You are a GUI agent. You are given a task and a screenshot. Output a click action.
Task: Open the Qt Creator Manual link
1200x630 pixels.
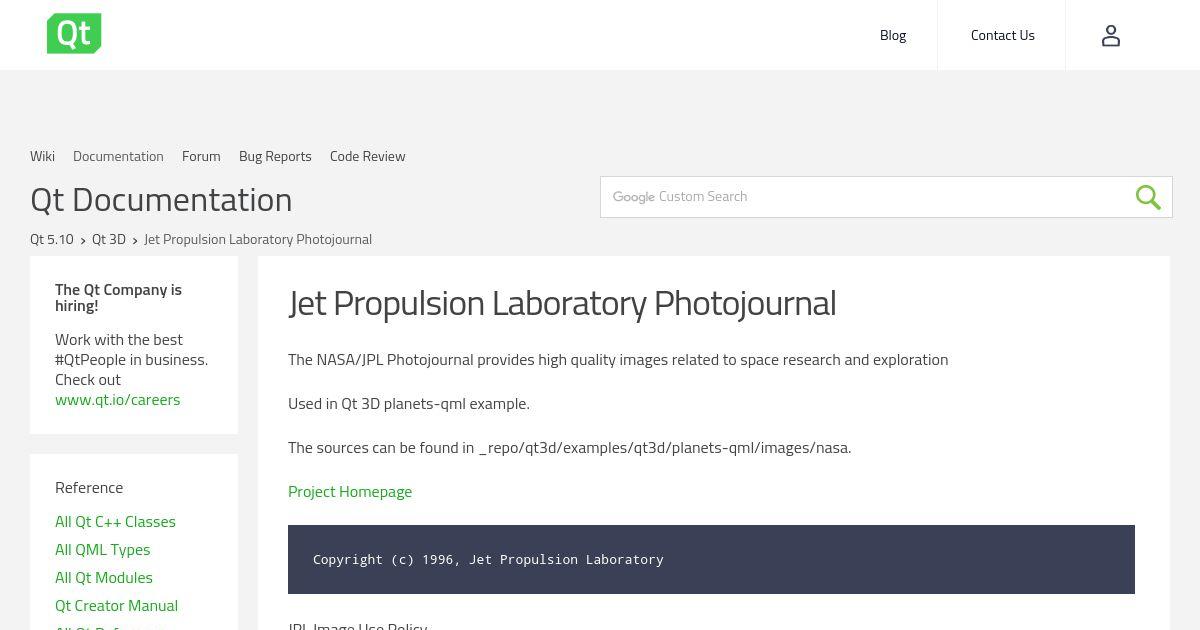point(116,605)
